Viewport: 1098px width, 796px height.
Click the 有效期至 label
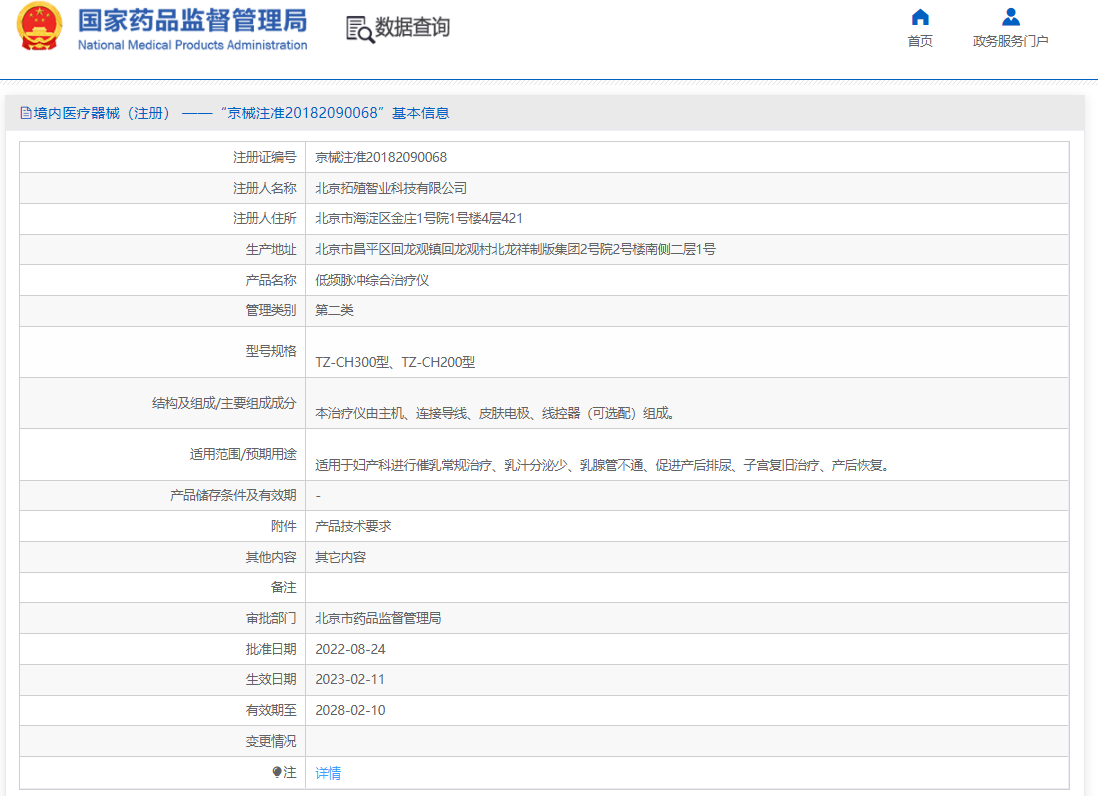pos(271,710)
